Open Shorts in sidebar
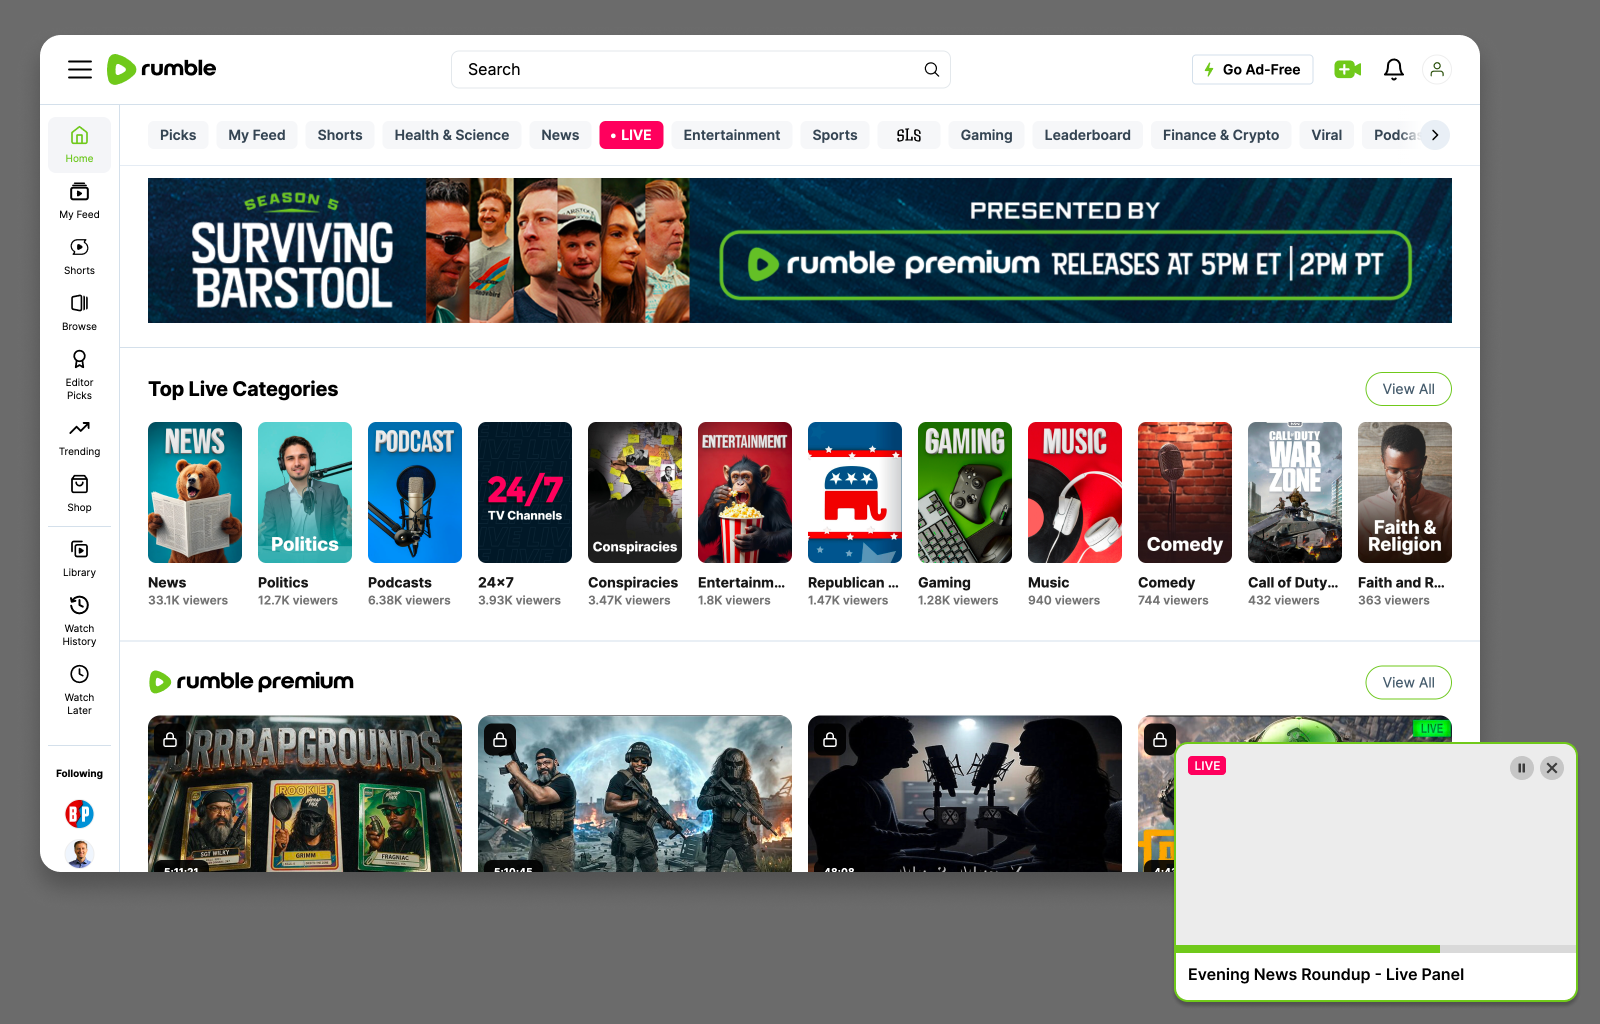 click(80, 257)
